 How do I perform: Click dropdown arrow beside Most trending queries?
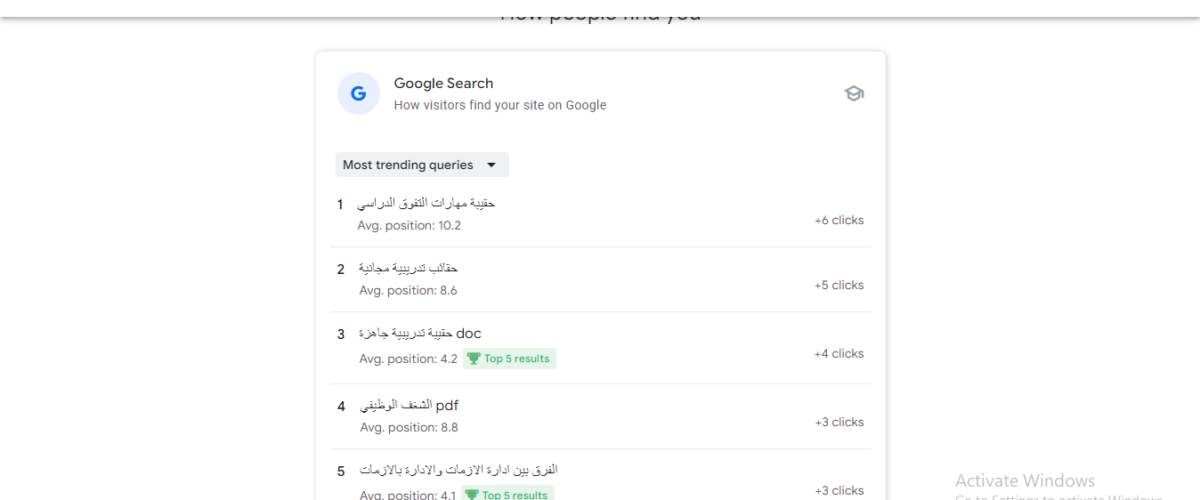[491, 165]
